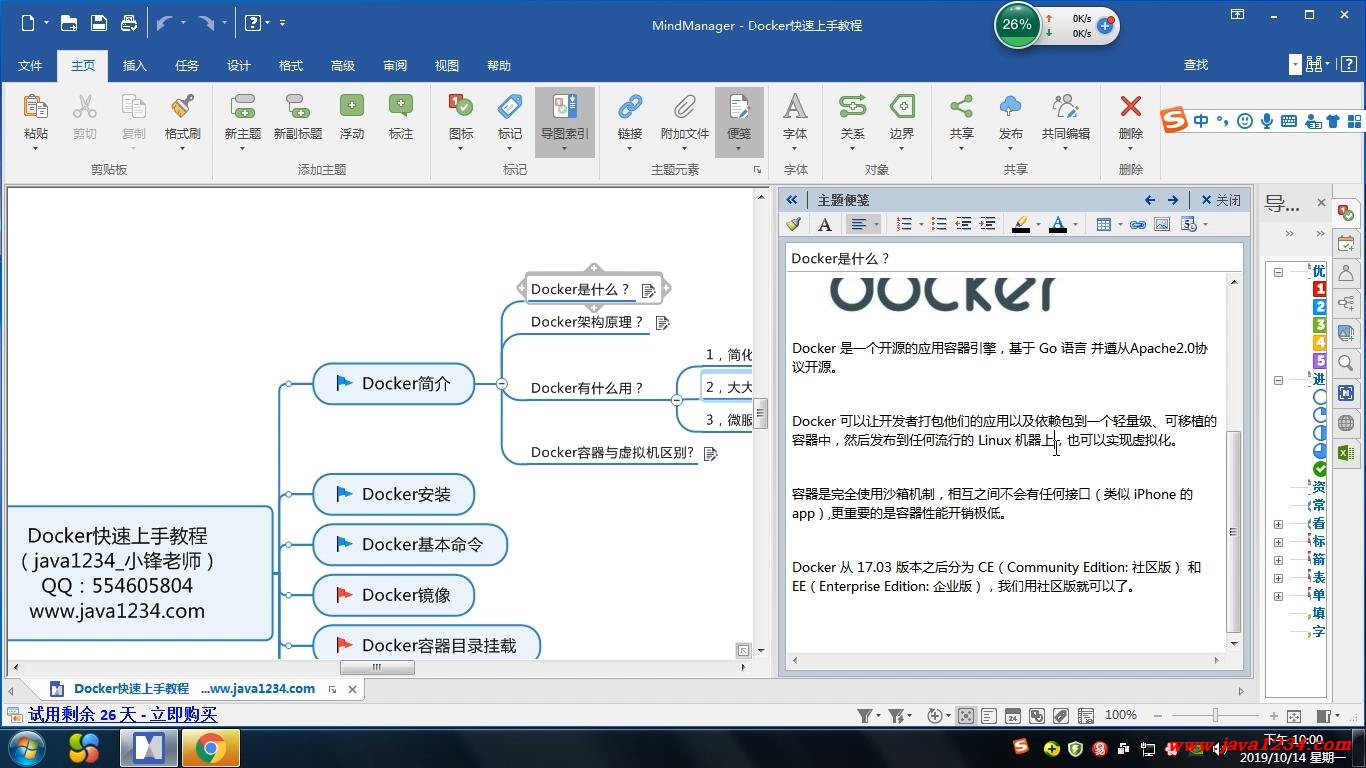1366x768 pixels.
Task: Close the notes panel with 关闭
Action: point(1221,200)
